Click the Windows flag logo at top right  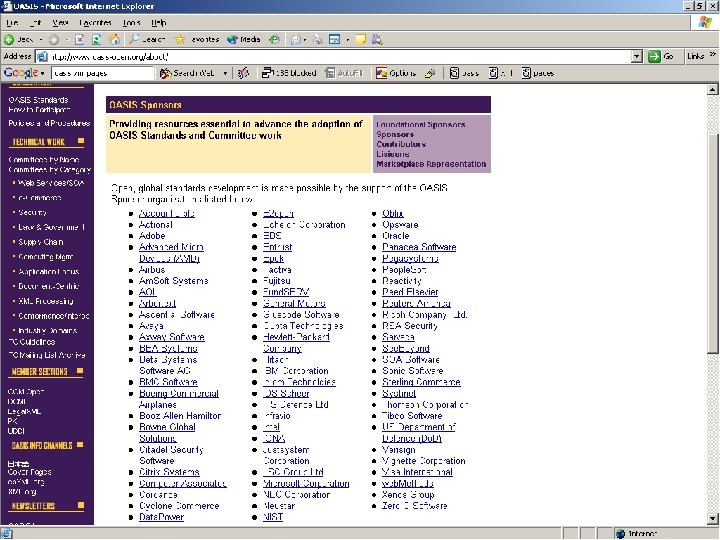point(705,22)
